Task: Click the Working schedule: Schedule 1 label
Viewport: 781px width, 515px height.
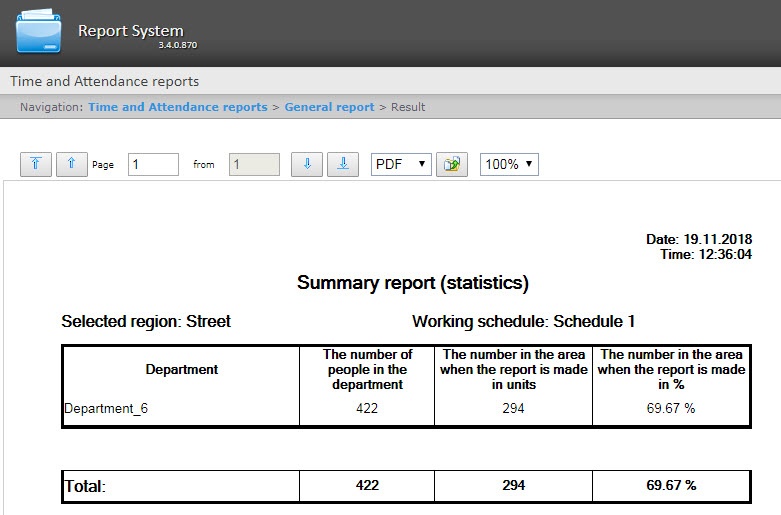Action: [523, 321]
